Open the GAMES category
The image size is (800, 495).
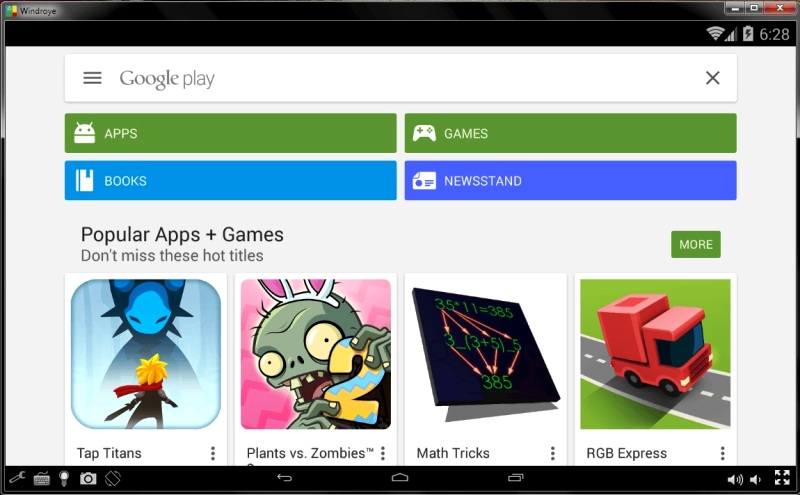coord(570,133)
